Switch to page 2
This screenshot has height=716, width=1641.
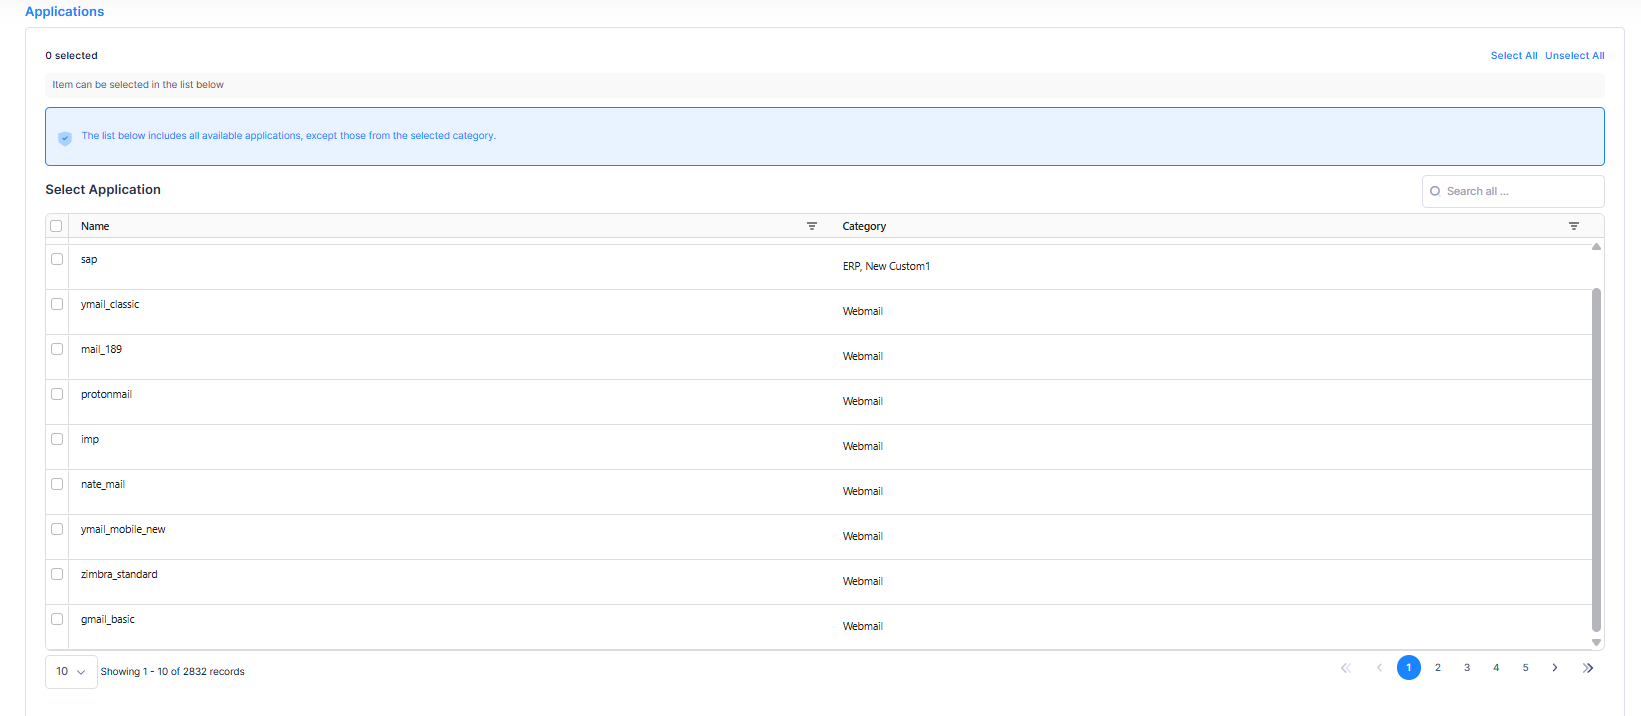[x=1437, y=668]
